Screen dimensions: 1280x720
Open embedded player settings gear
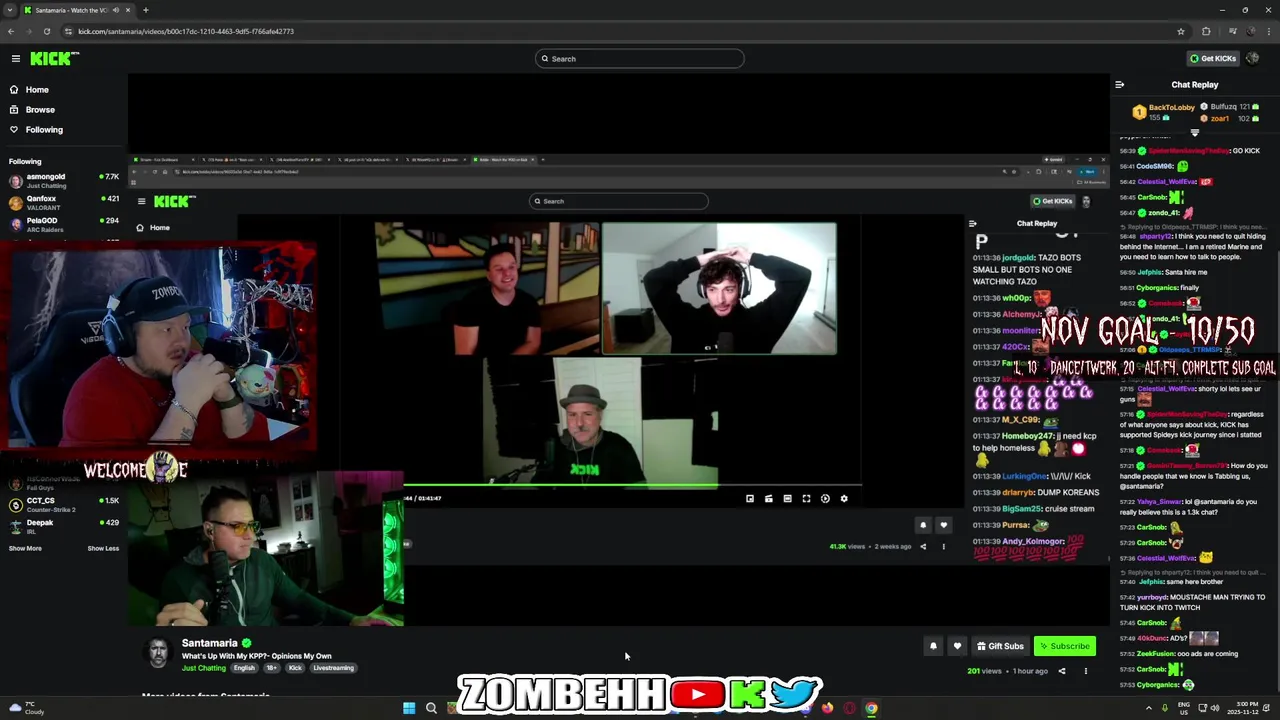(844, 498)
